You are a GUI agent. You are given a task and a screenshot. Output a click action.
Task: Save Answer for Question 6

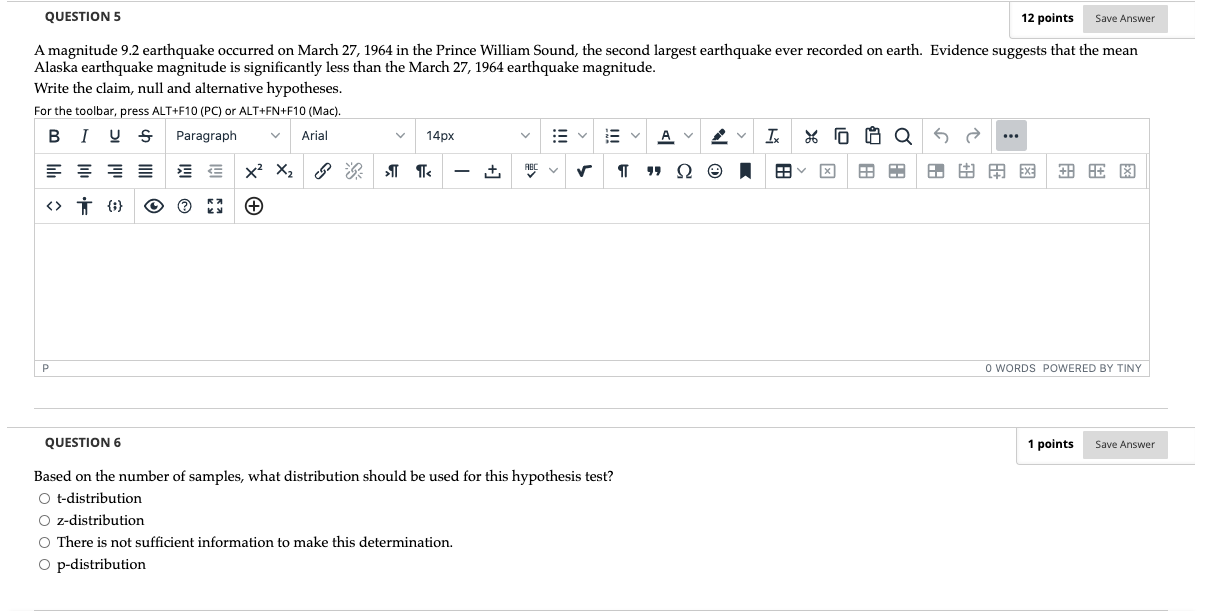(1124, 444)
